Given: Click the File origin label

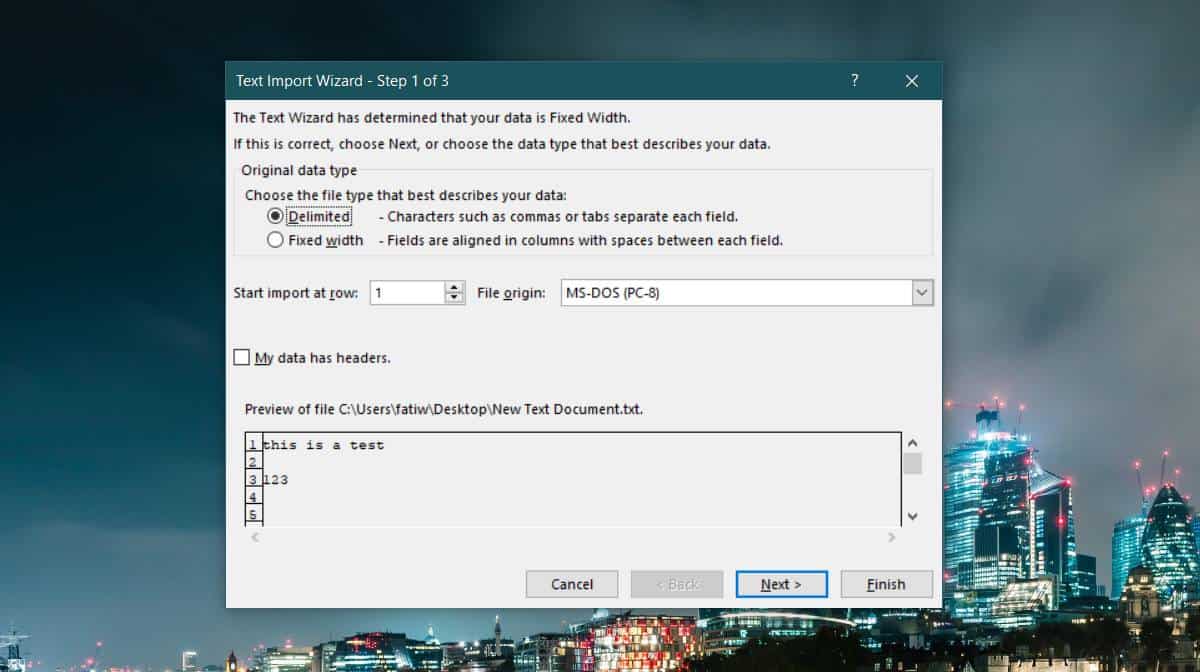Looking at the screenshot, I should (x=511, y=293).
